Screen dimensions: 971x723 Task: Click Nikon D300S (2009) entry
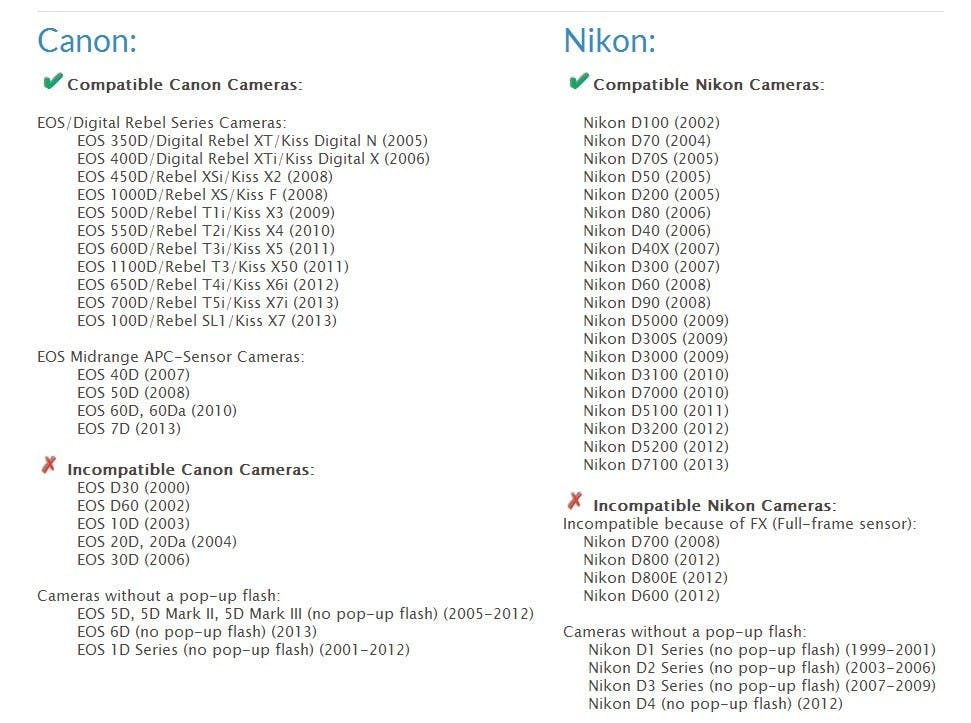coord(655,338)
